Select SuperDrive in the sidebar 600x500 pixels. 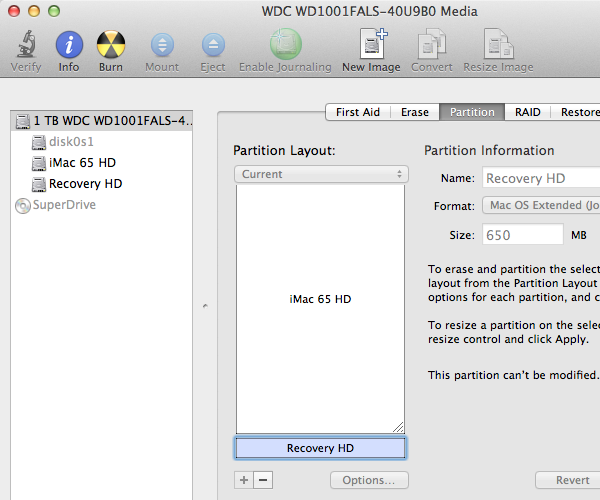(102, 205)
